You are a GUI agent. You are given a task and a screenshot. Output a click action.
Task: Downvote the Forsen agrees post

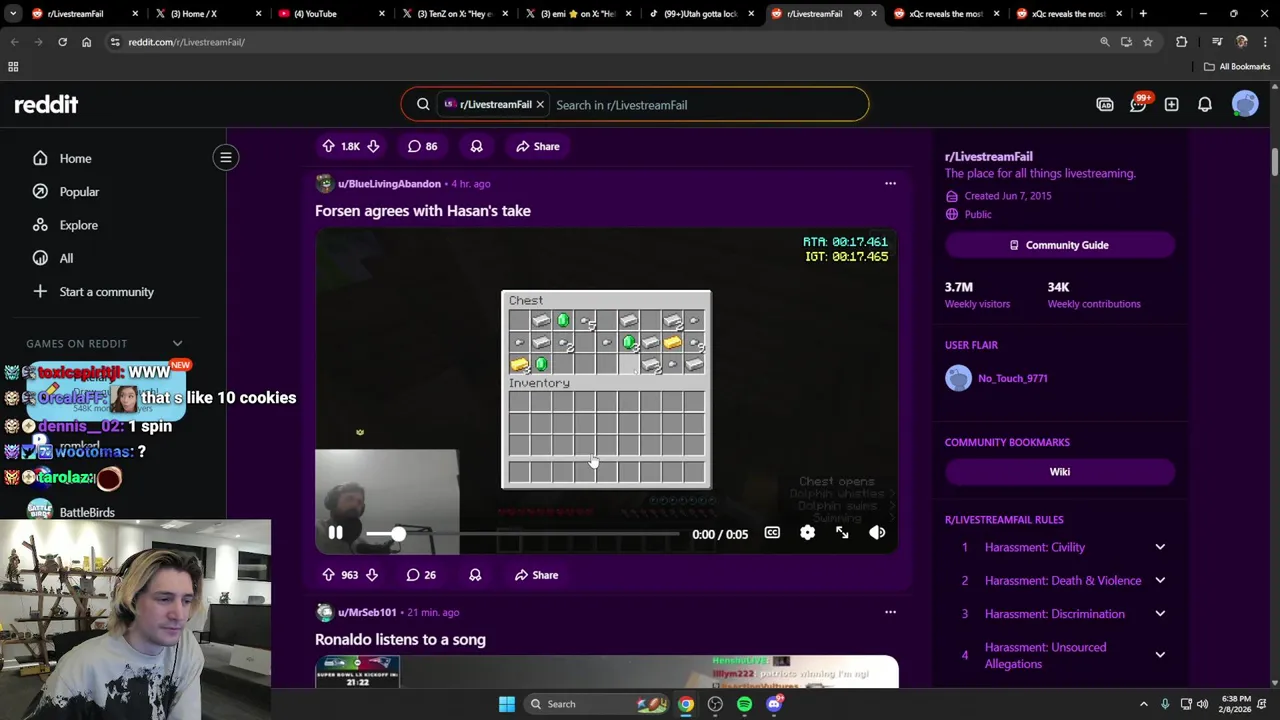coord(372,575)
